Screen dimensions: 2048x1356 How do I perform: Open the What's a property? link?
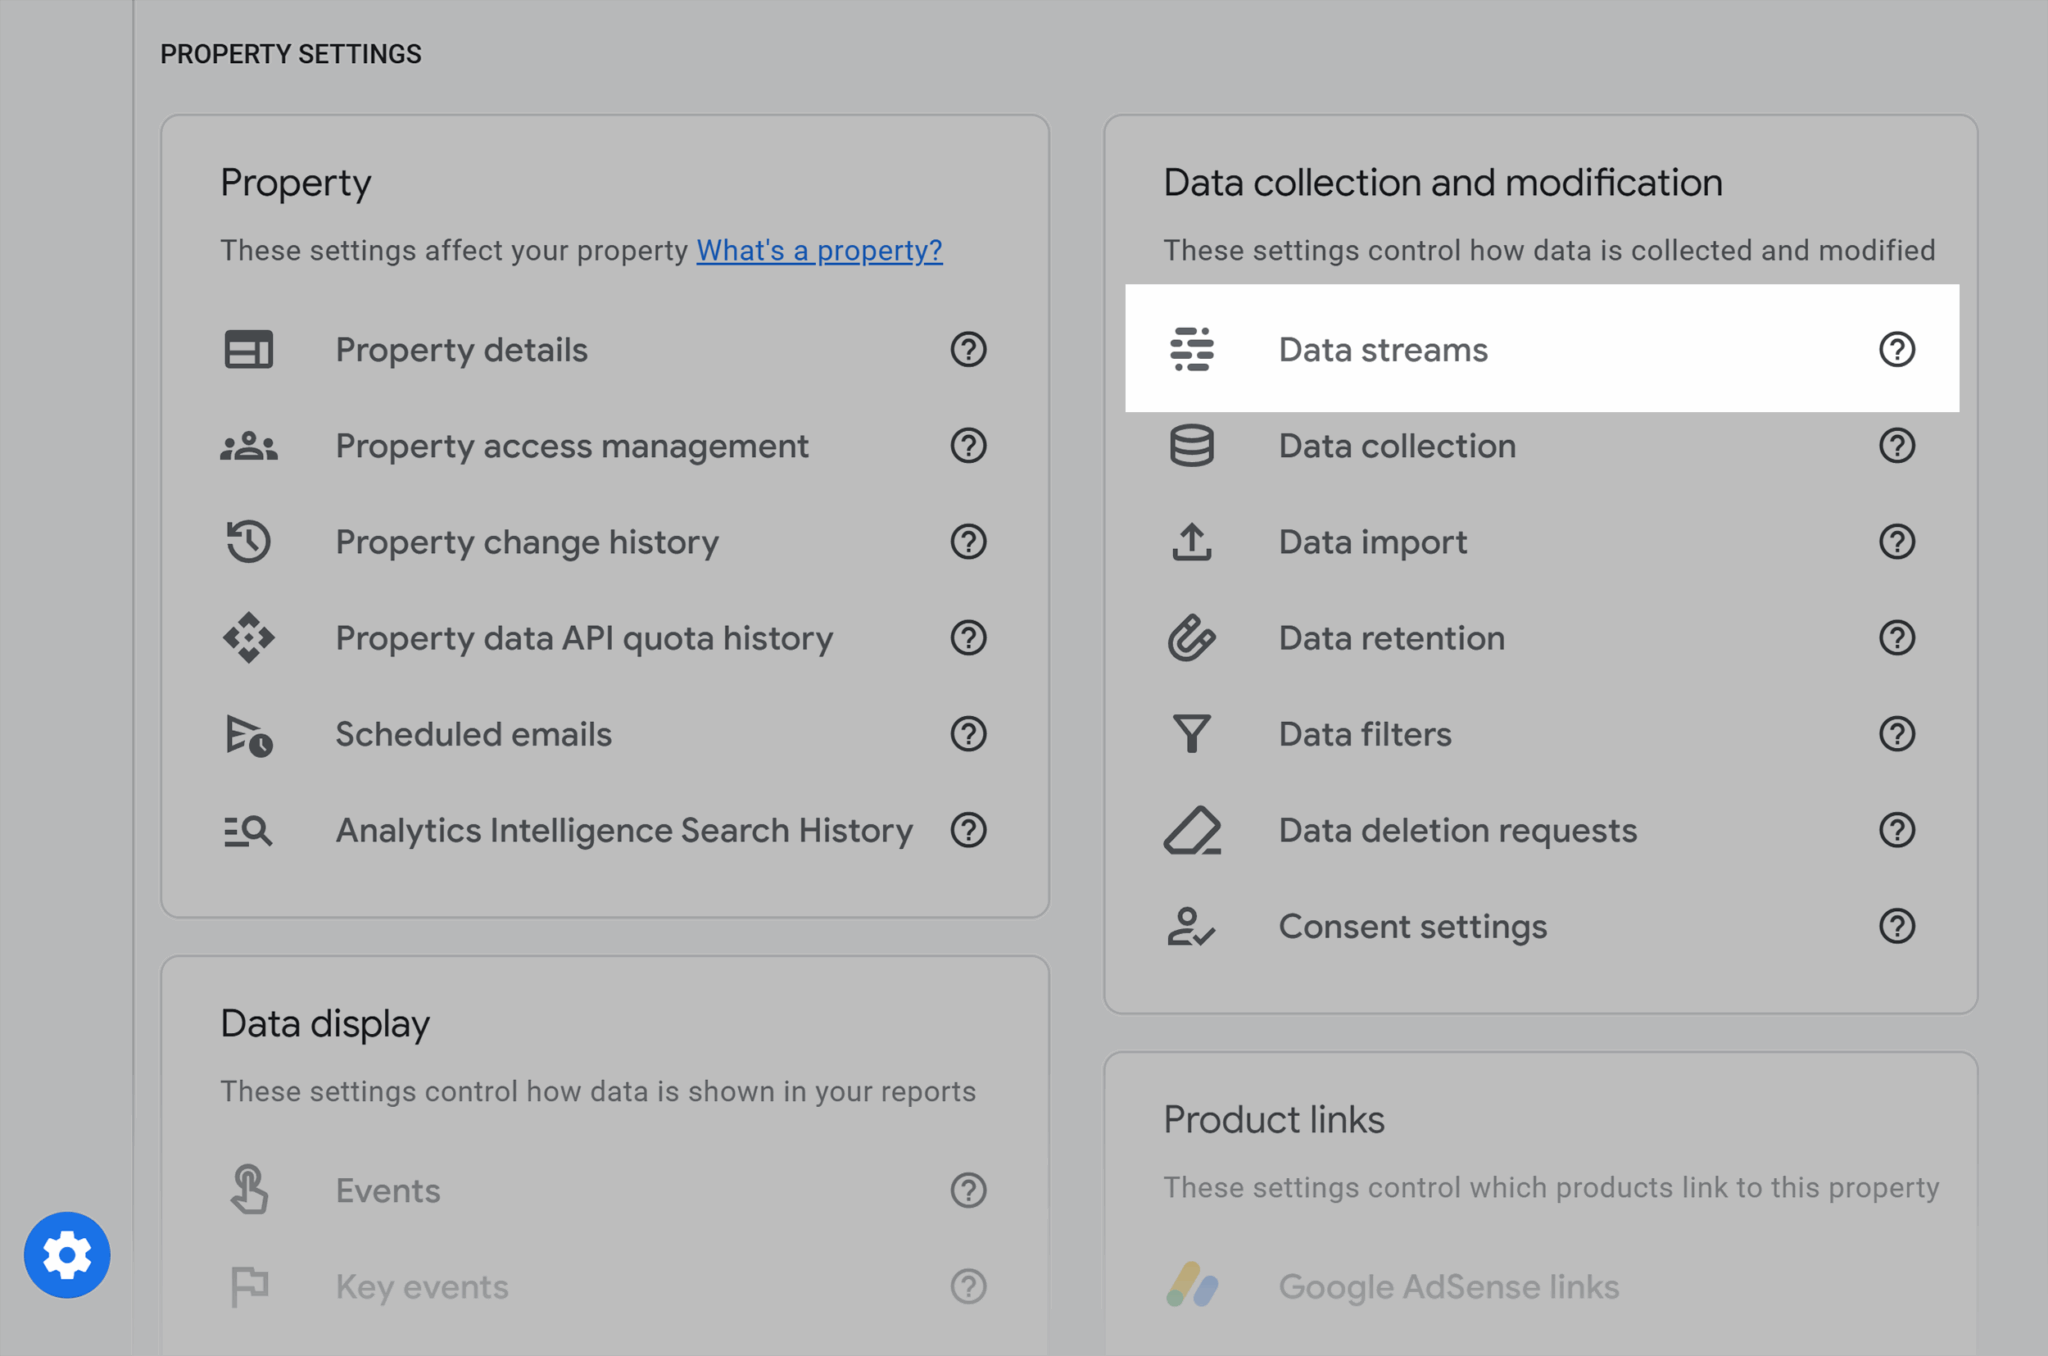point(819,250)
